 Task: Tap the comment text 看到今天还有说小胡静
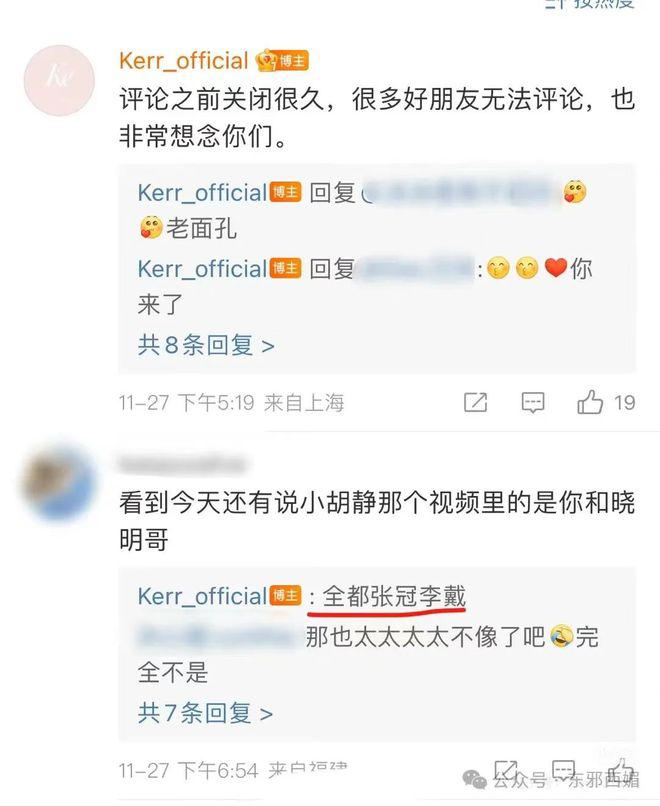tap(377, 521)
